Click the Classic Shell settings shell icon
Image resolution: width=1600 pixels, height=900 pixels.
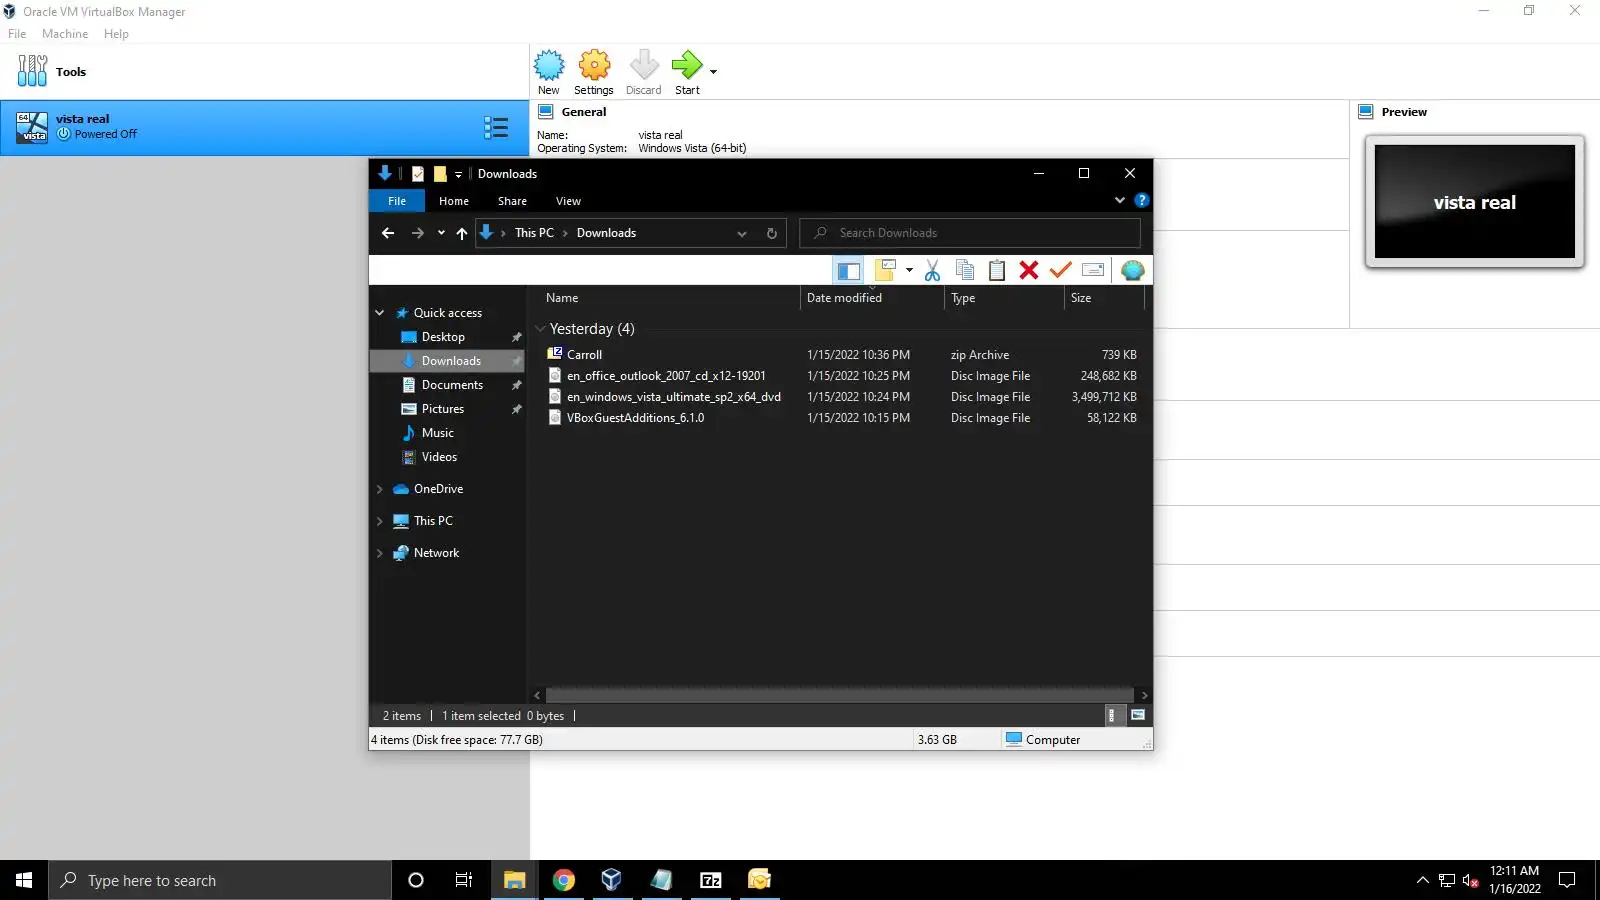click(1132, 270)
